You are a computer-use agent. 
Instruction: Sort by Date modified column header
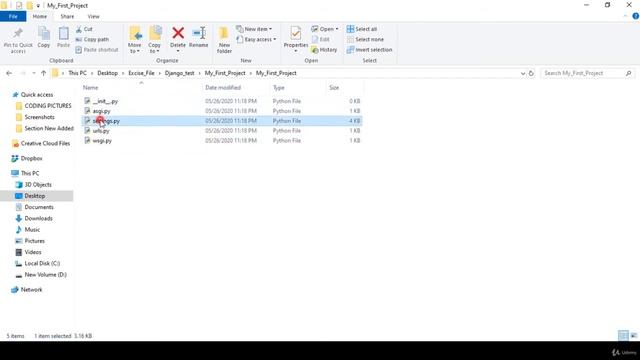pos(223,88)
